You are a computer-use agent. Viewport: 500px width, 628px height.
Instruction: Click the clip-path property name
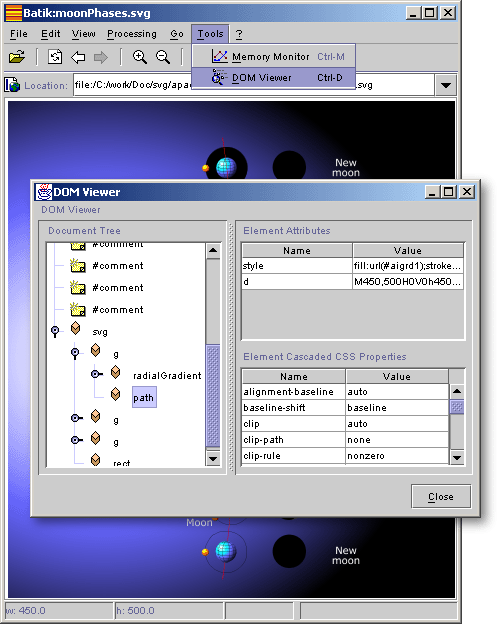pyautogui.click(x=263, y=440)
